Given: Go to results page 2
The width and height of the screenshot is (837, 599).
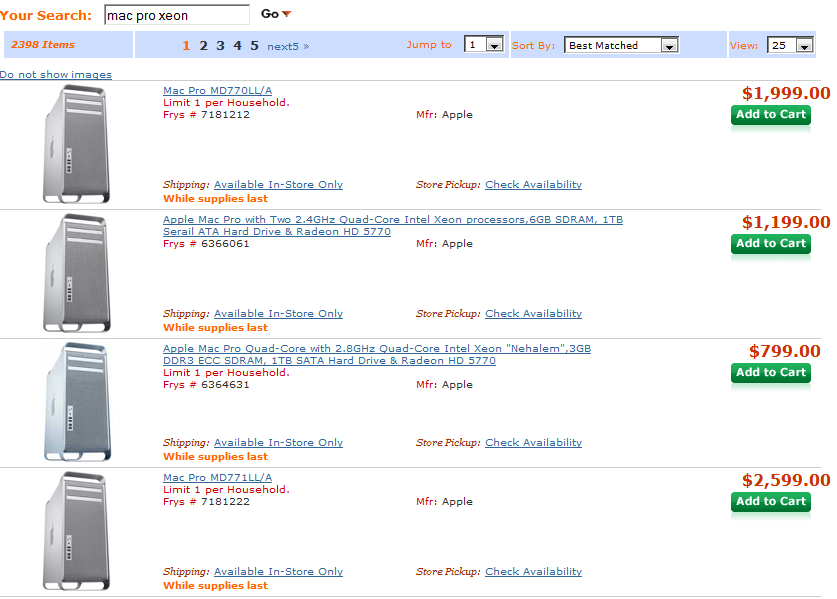Looking at the screenshot, I should click(x=203, y=46).
